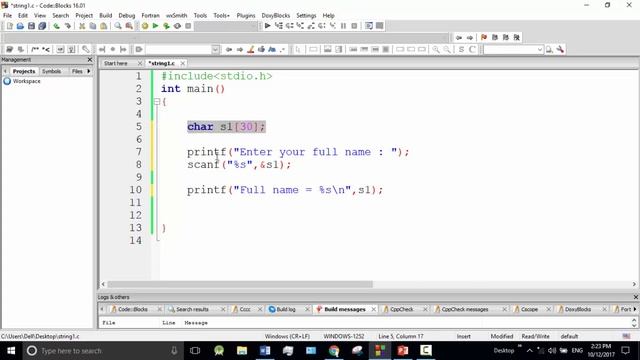
Task: Open debugging windows toolbar icon
Action: point(369,26)
